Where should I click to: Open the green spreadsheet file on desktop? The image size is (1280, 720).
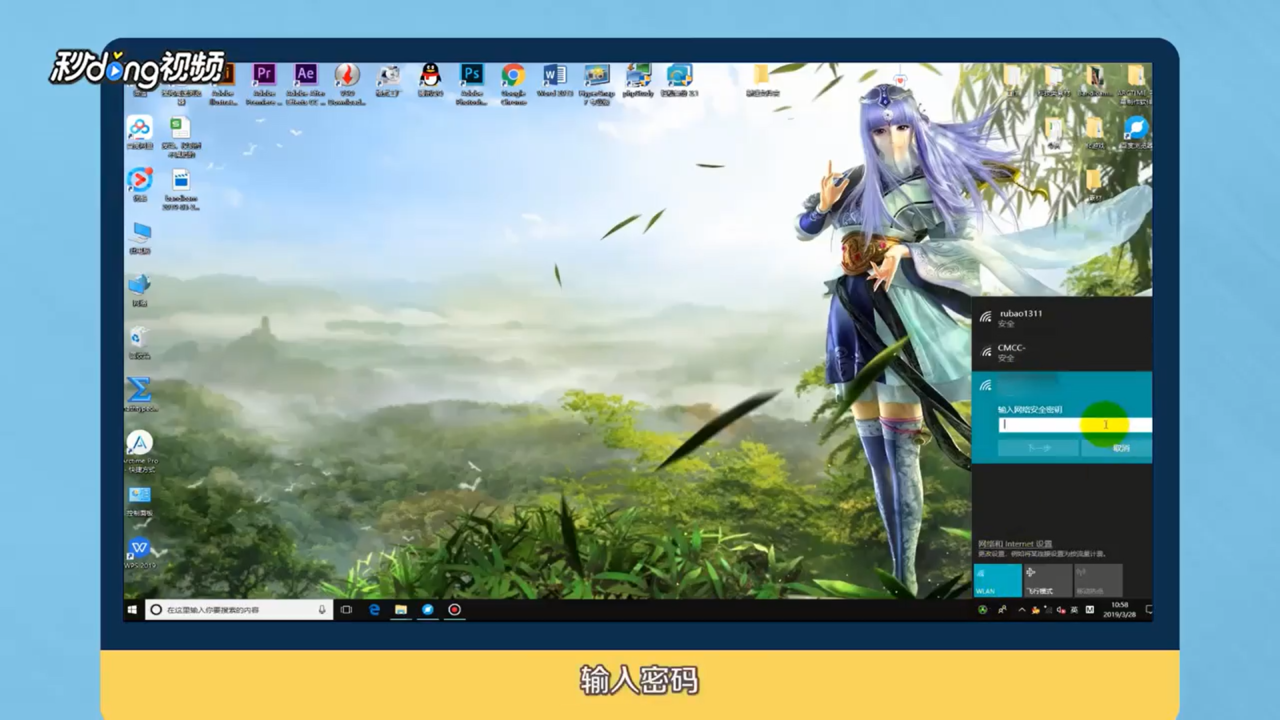pos(180,136)
